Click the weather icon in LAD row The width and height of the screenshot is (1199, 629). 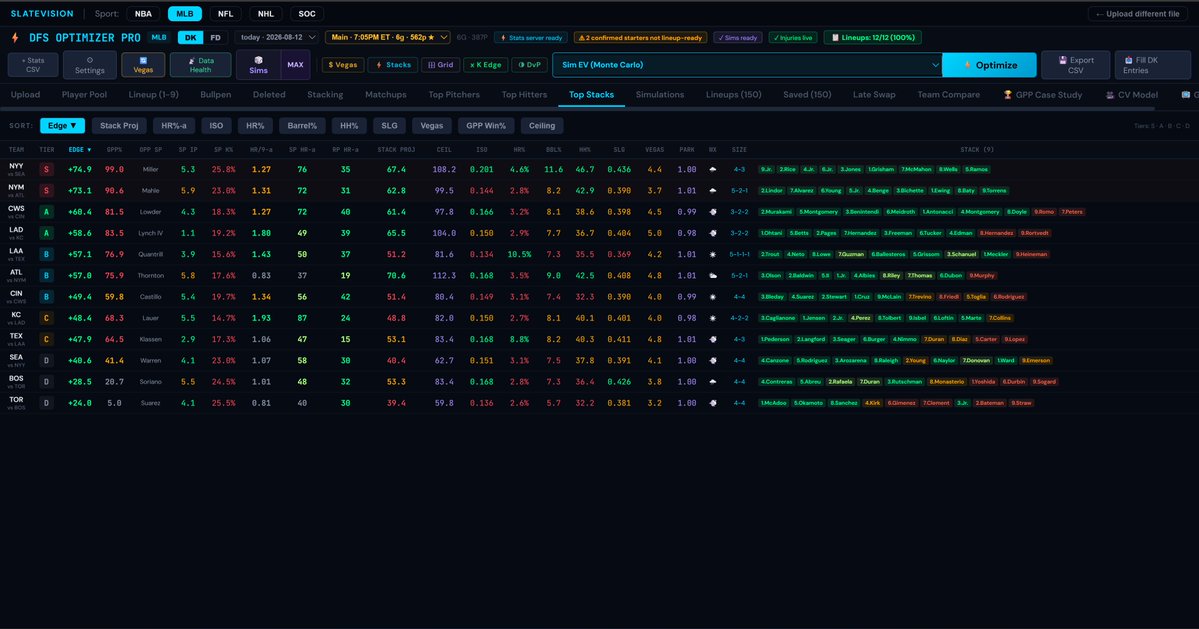click(x=713, y=233)
